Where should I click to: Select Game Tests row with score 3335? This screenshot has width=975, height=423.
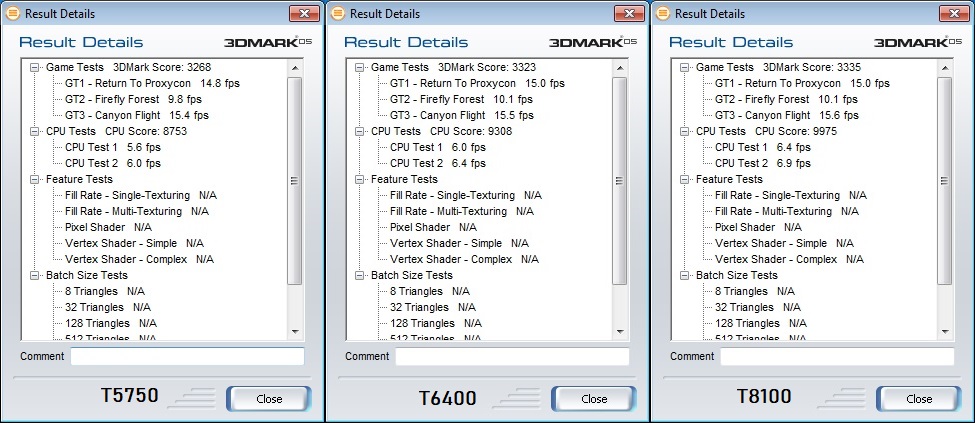(x=779, y=67)
